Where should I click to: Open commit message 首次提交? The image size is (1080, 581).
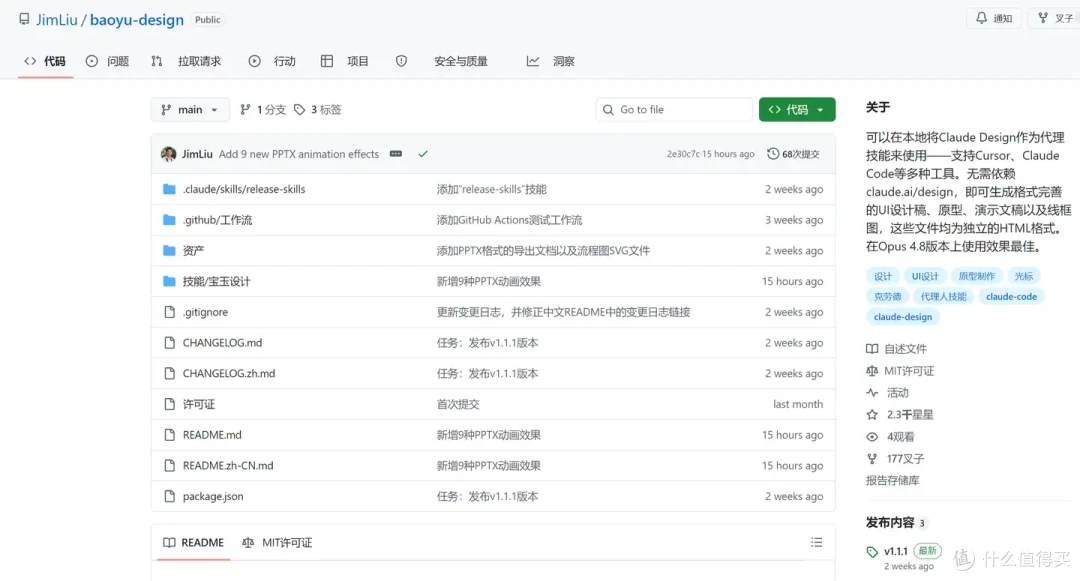(458, 404)
